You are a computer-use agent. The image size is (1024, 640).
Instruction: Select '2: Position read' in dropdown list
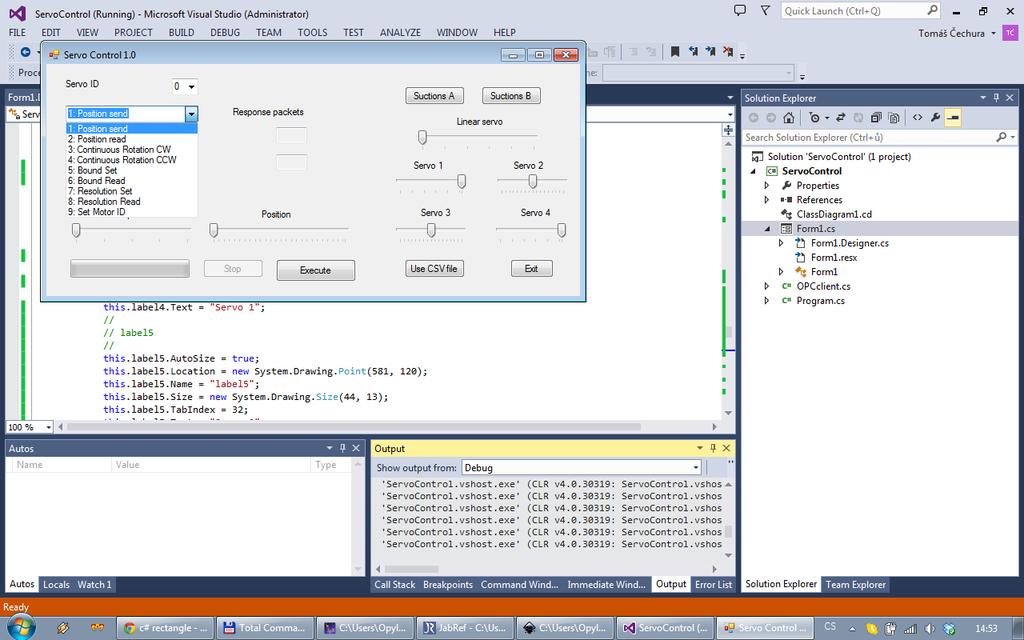131,139
